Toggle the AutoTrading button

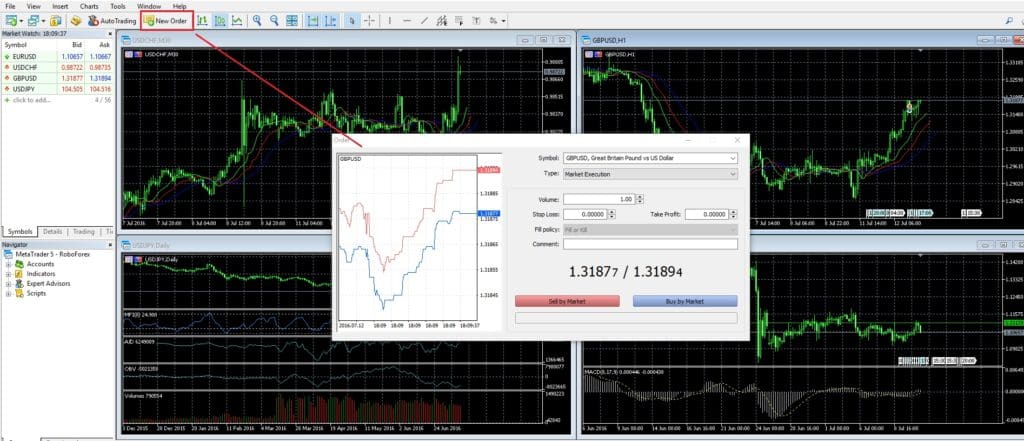point(112,21)
